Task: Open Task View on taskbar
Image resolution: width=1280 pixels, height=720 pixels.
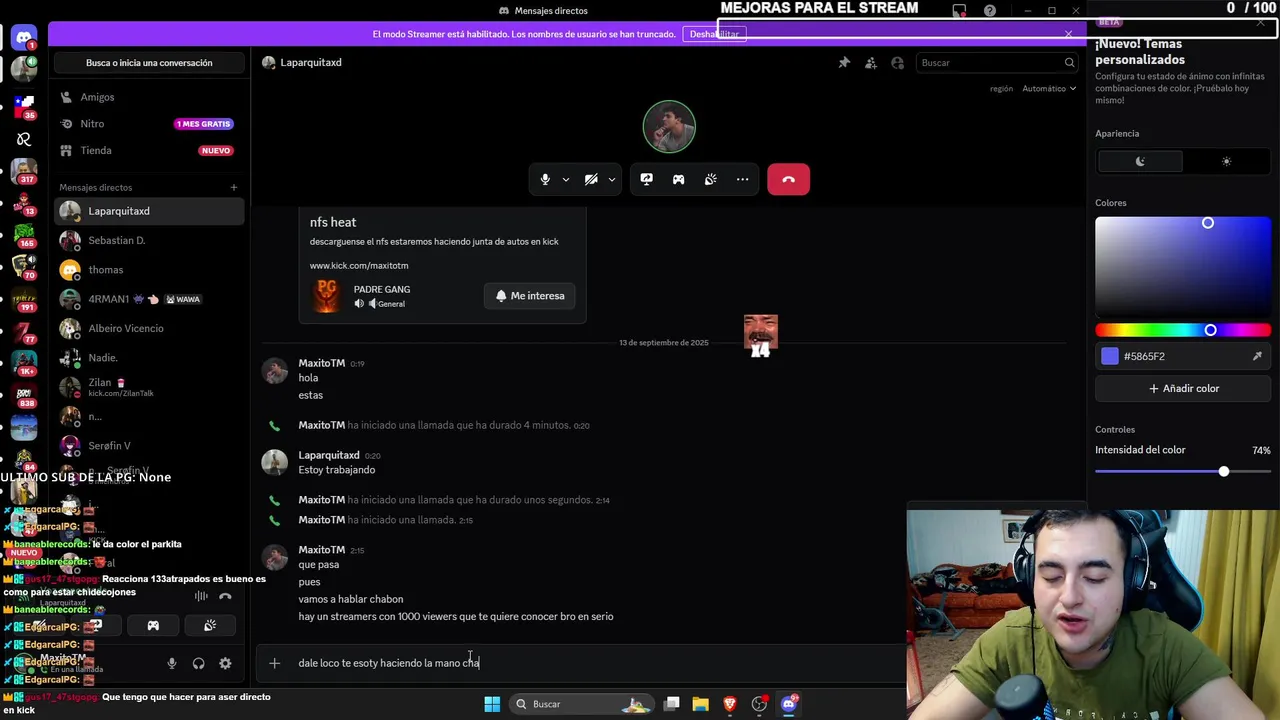Action: (x=672, y=704)
